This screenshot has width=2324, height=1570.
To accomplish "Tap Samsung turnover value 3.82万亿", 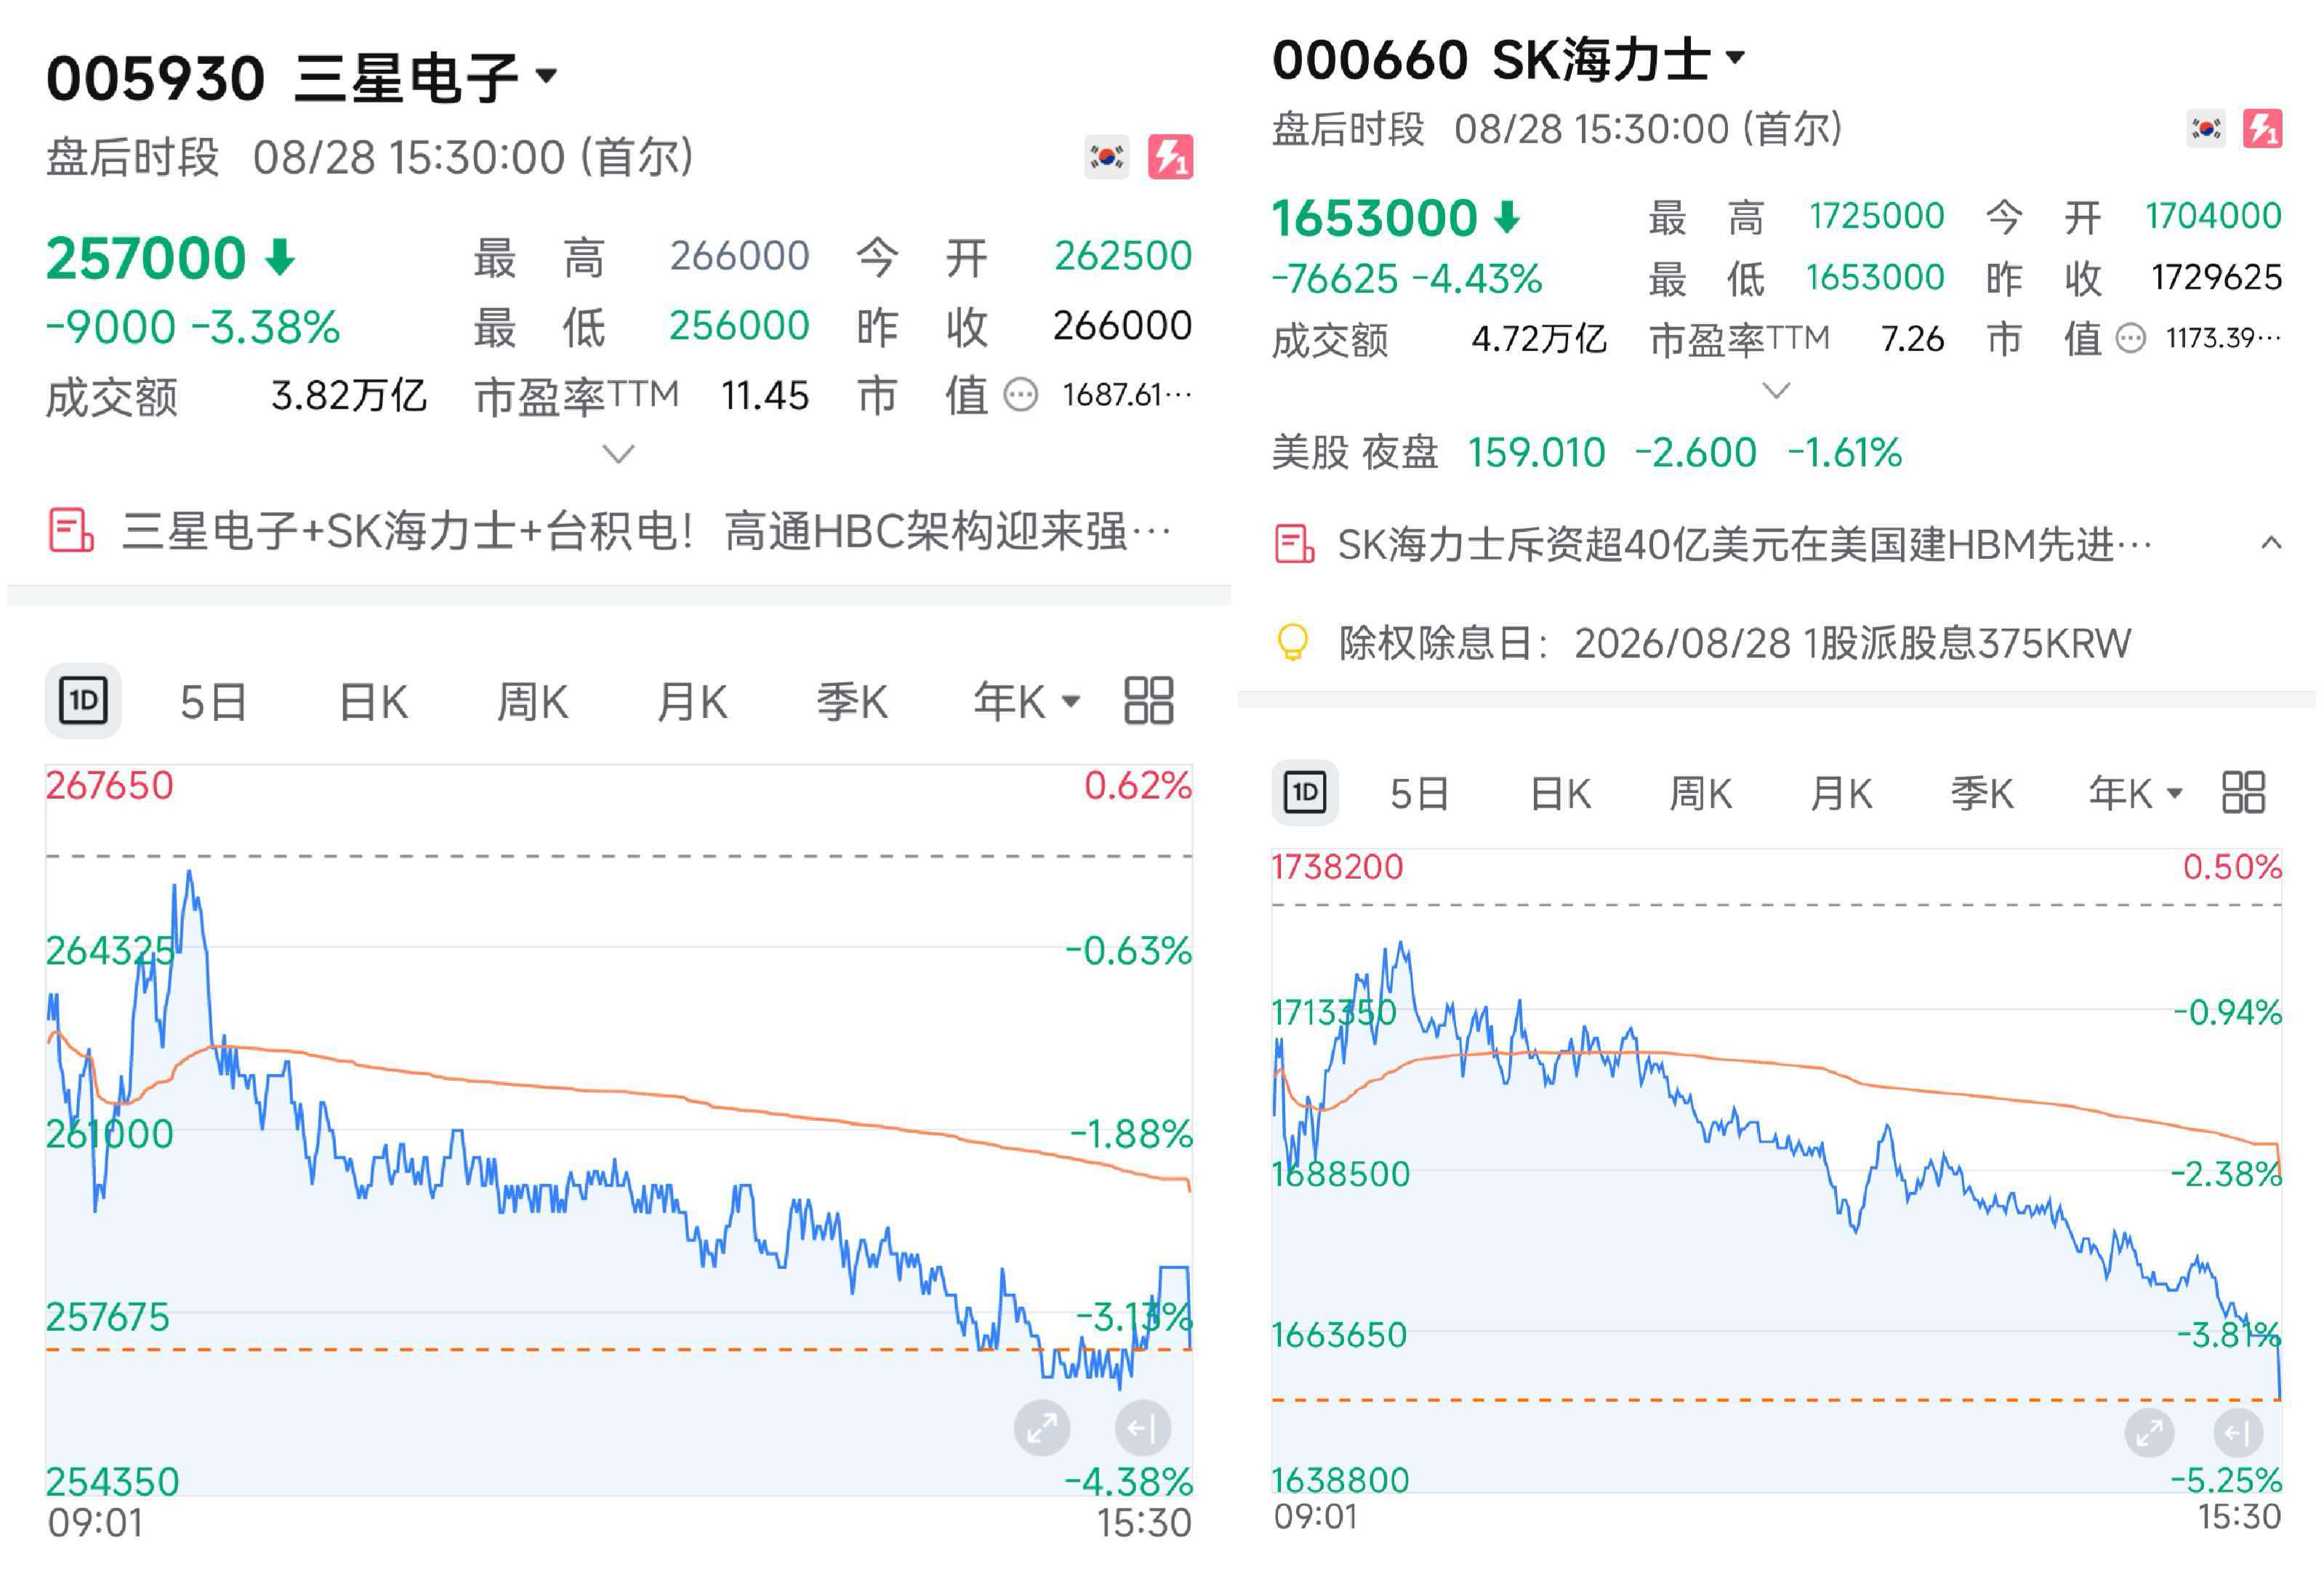I will click(x=349, y=396).
